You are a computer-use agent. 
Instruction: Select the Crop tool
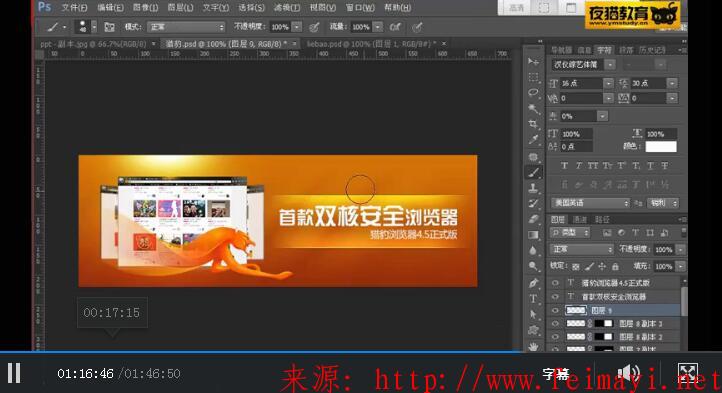(533, 124)
